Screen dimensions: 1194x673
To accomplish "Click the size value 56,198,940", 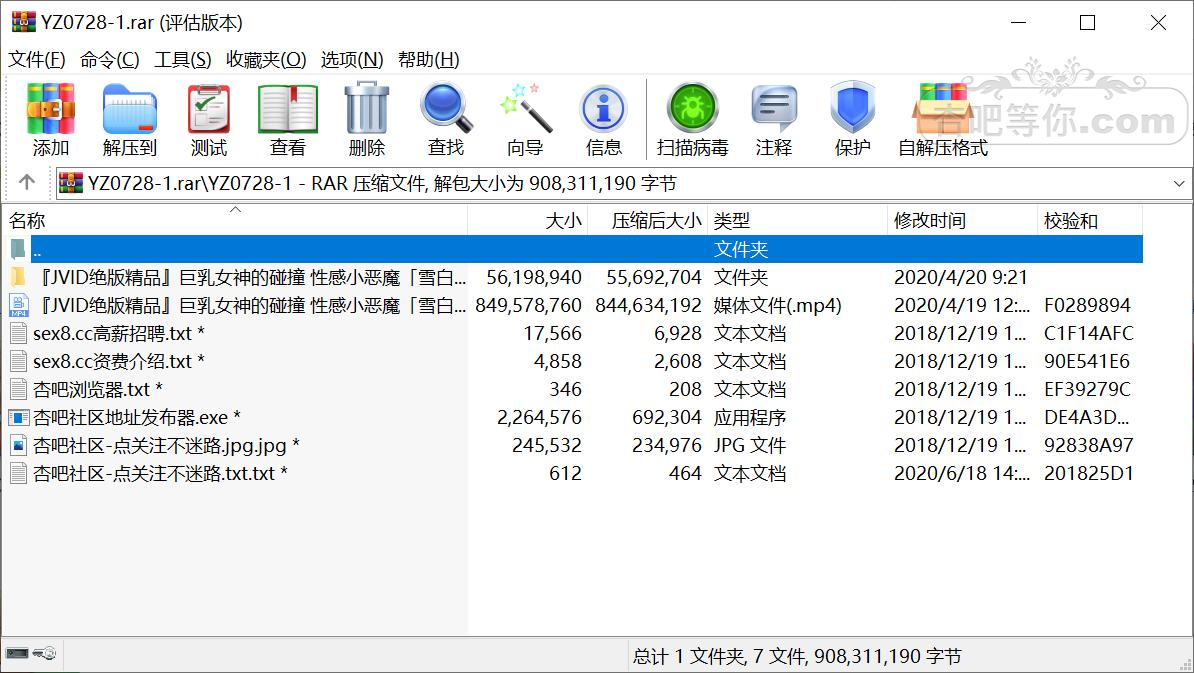I will pyautogui.click(x=534, y=277).
